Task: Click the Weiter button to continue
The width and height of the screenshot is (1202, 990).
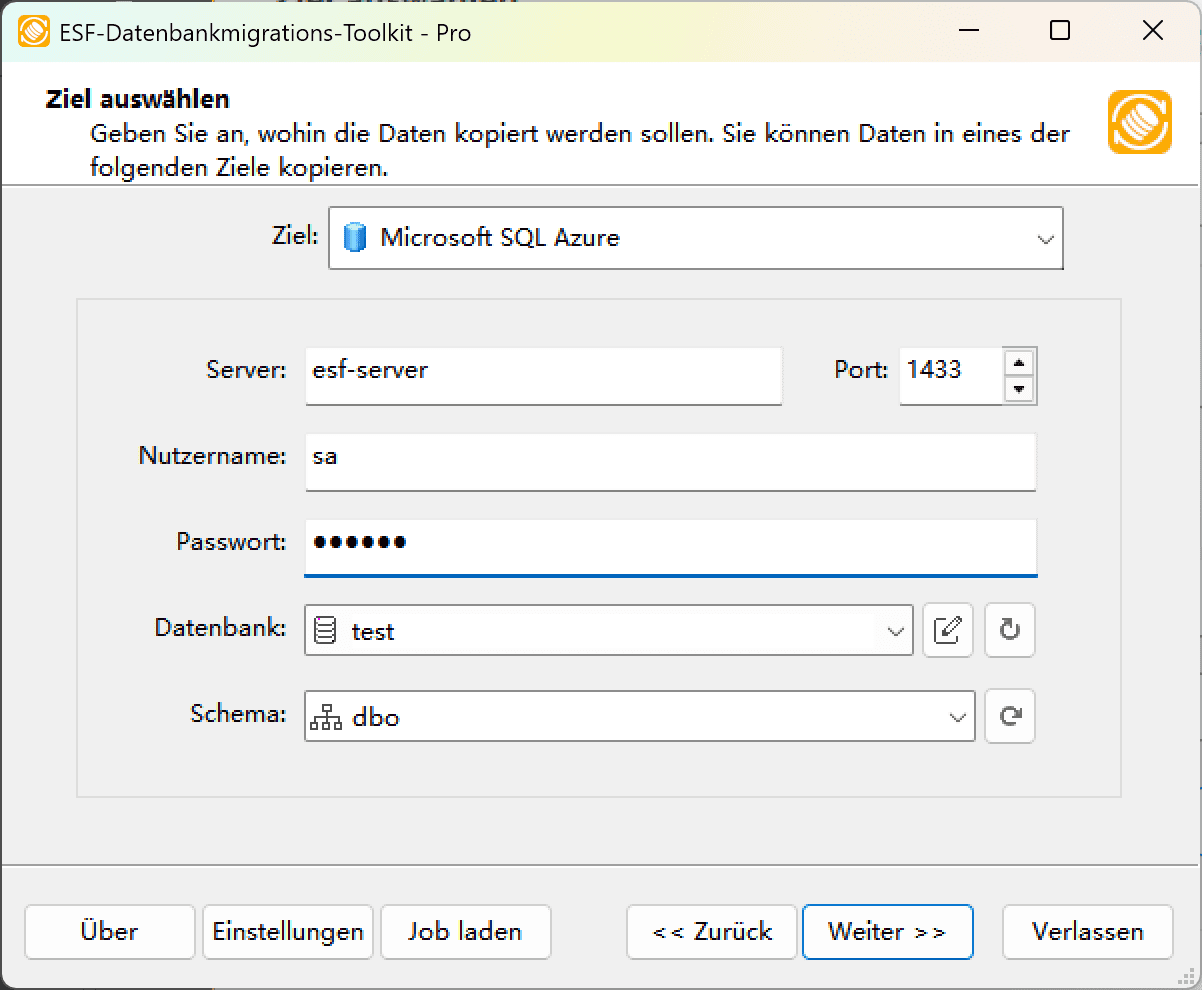Action: coord(887,931)
